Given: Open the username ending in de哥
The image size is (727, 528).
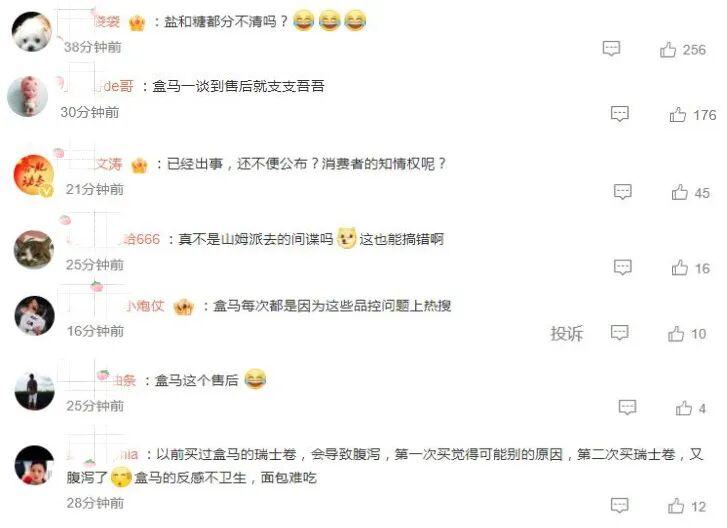Looking at the screenshot, I should point(114,86).
